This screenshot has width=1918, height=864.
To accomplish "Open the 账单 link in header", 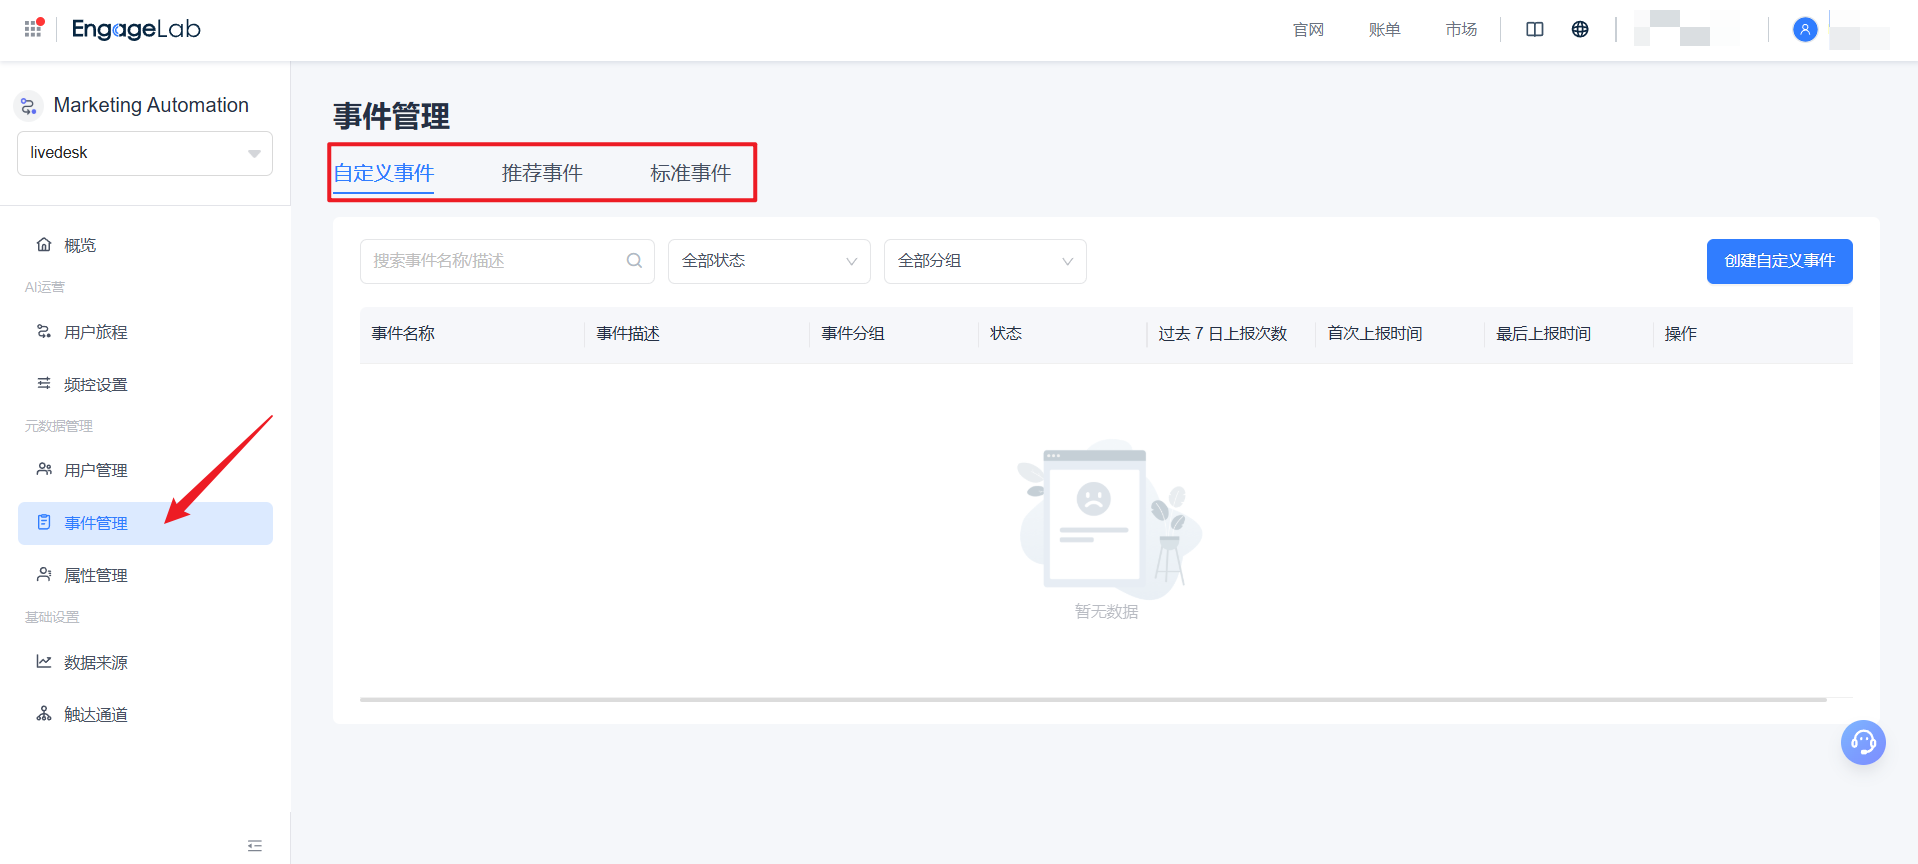I will tap(1384, 30).
